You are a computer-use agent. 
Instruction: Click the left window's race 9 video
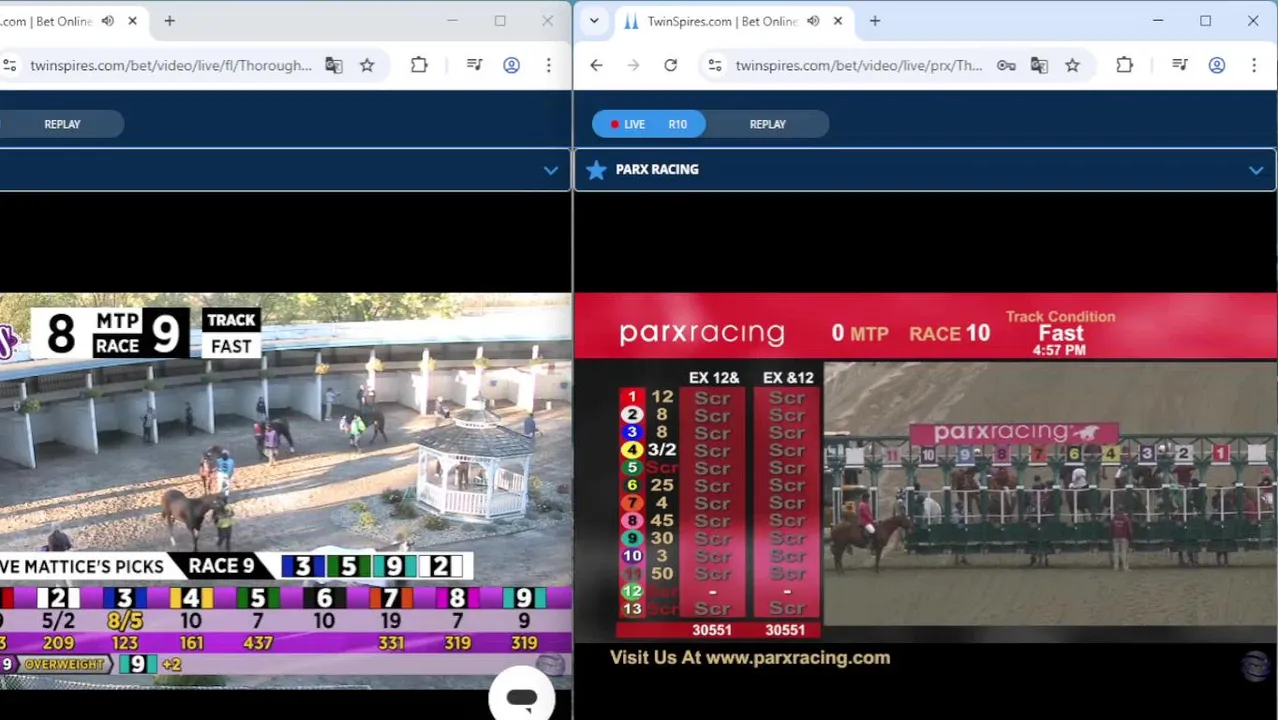point(286,490)
